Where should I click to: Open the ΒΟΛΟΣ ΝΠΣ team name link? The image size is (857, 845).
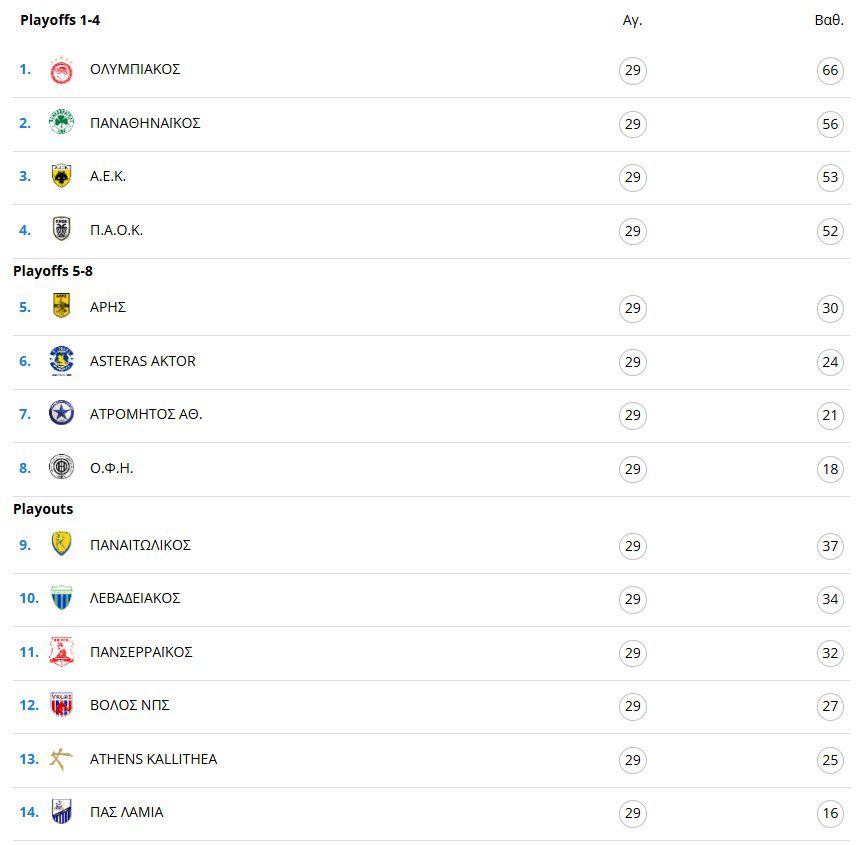click(x=130, y=705)
